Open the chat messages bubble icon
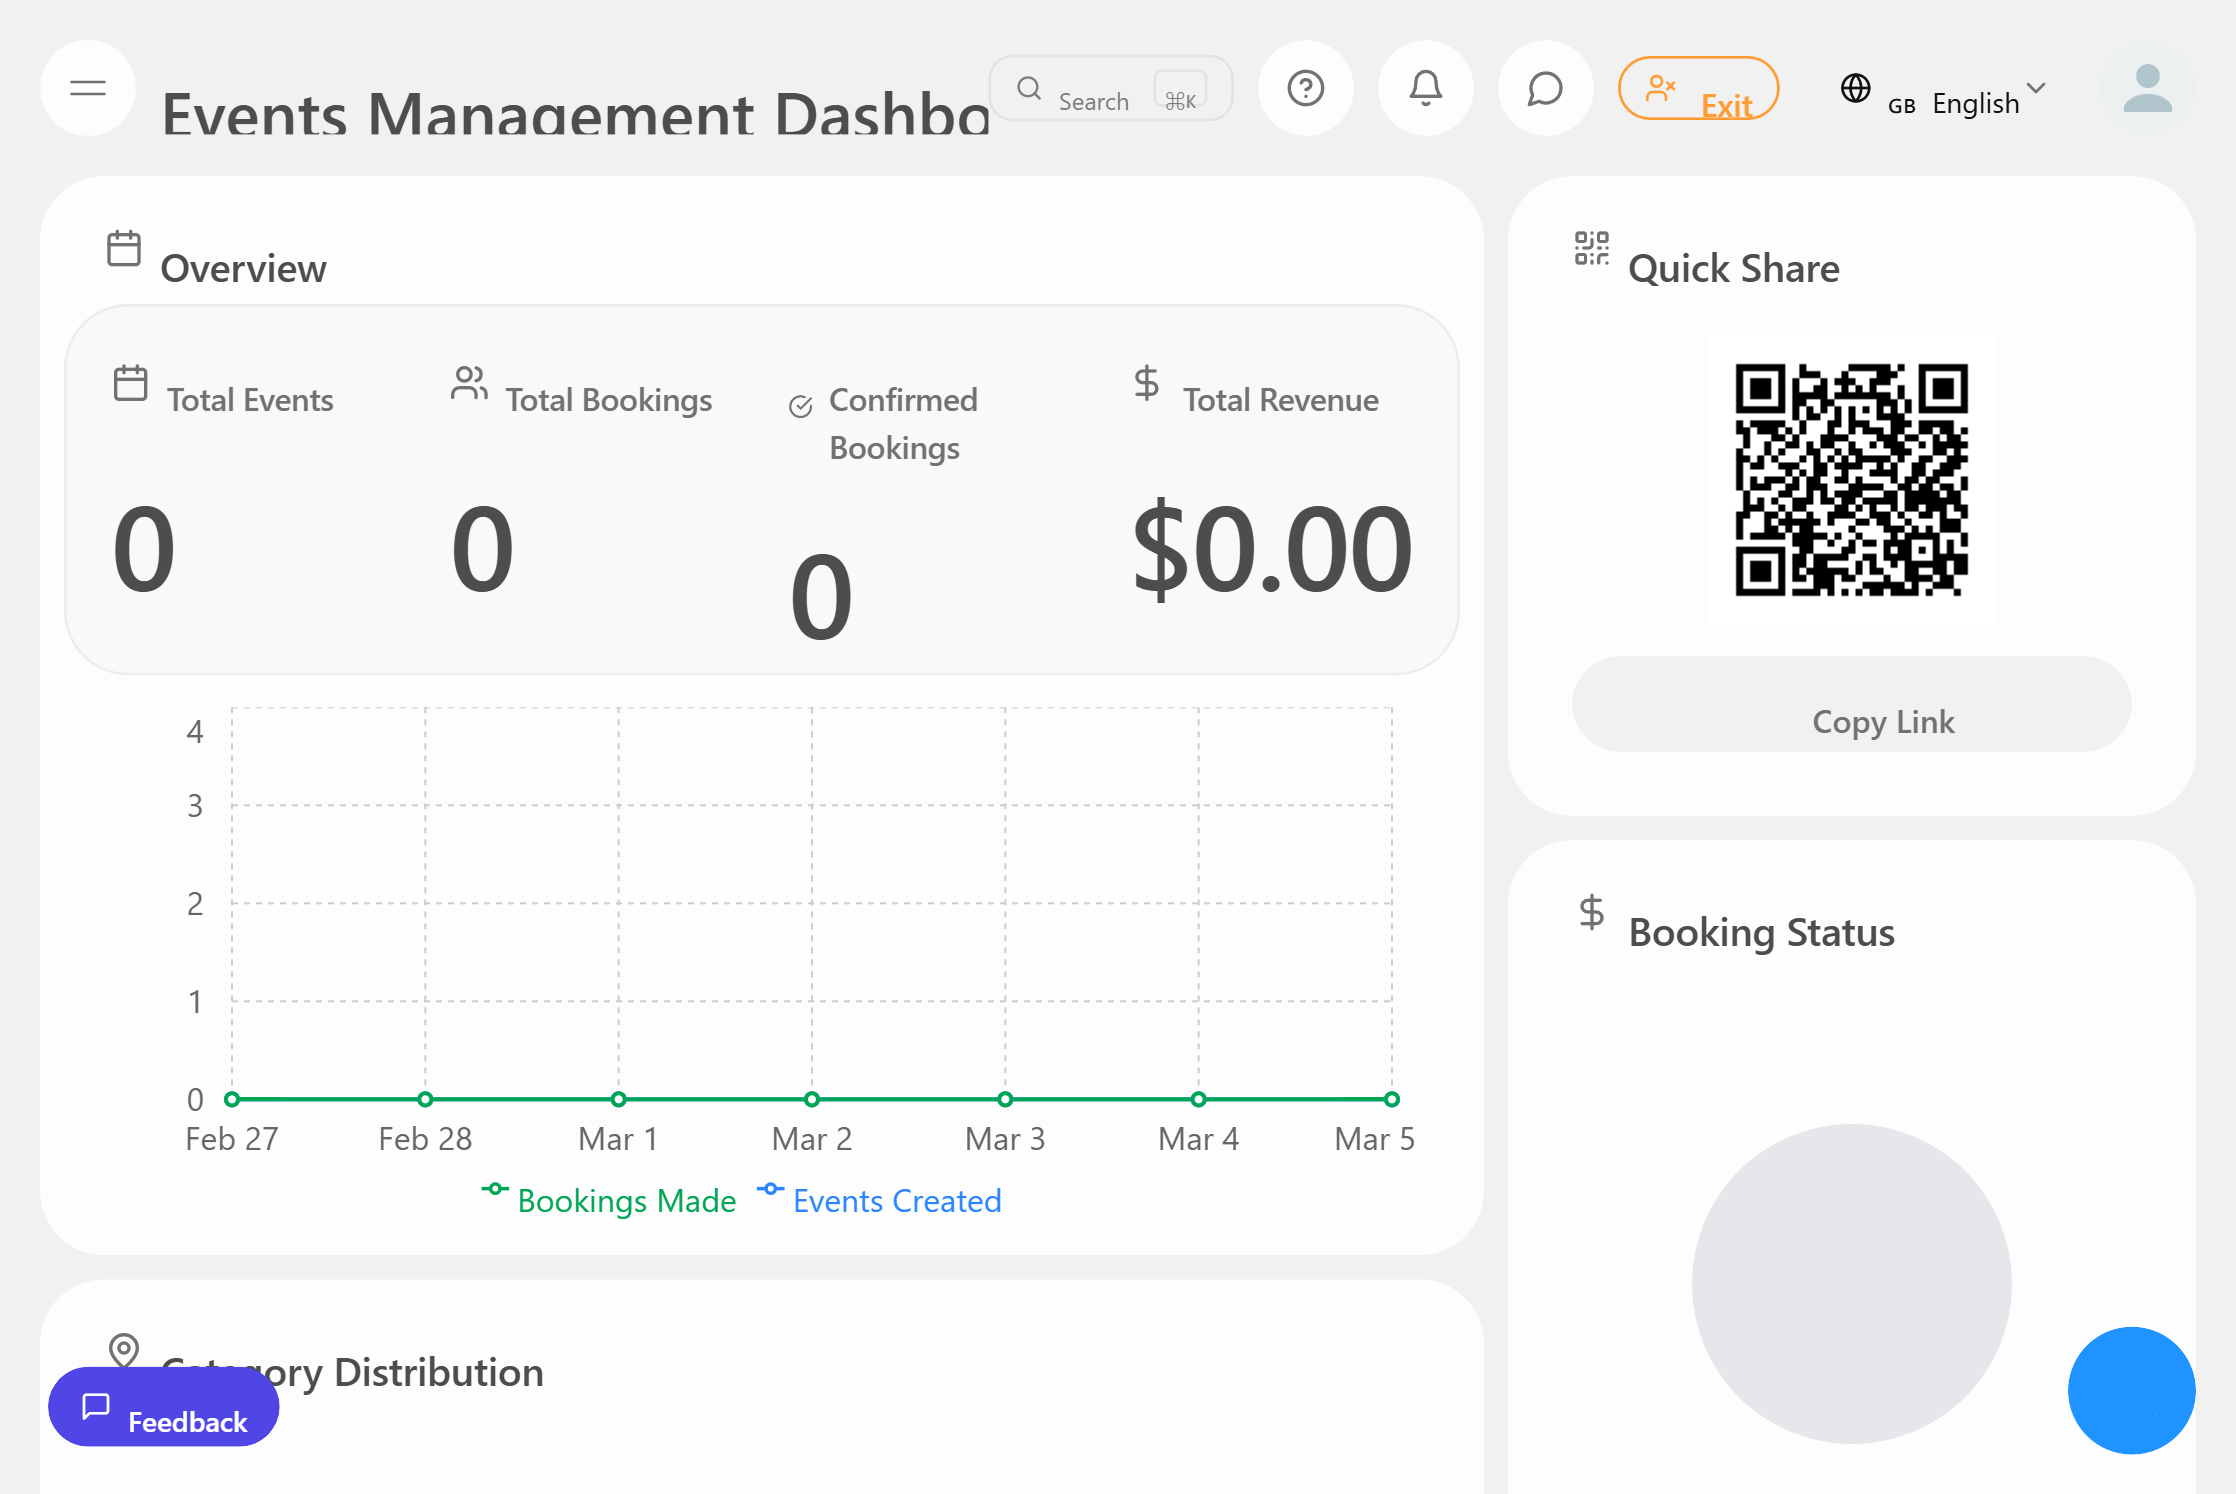Screen dimensions: 2236x1494 (x=1545, y=88)
